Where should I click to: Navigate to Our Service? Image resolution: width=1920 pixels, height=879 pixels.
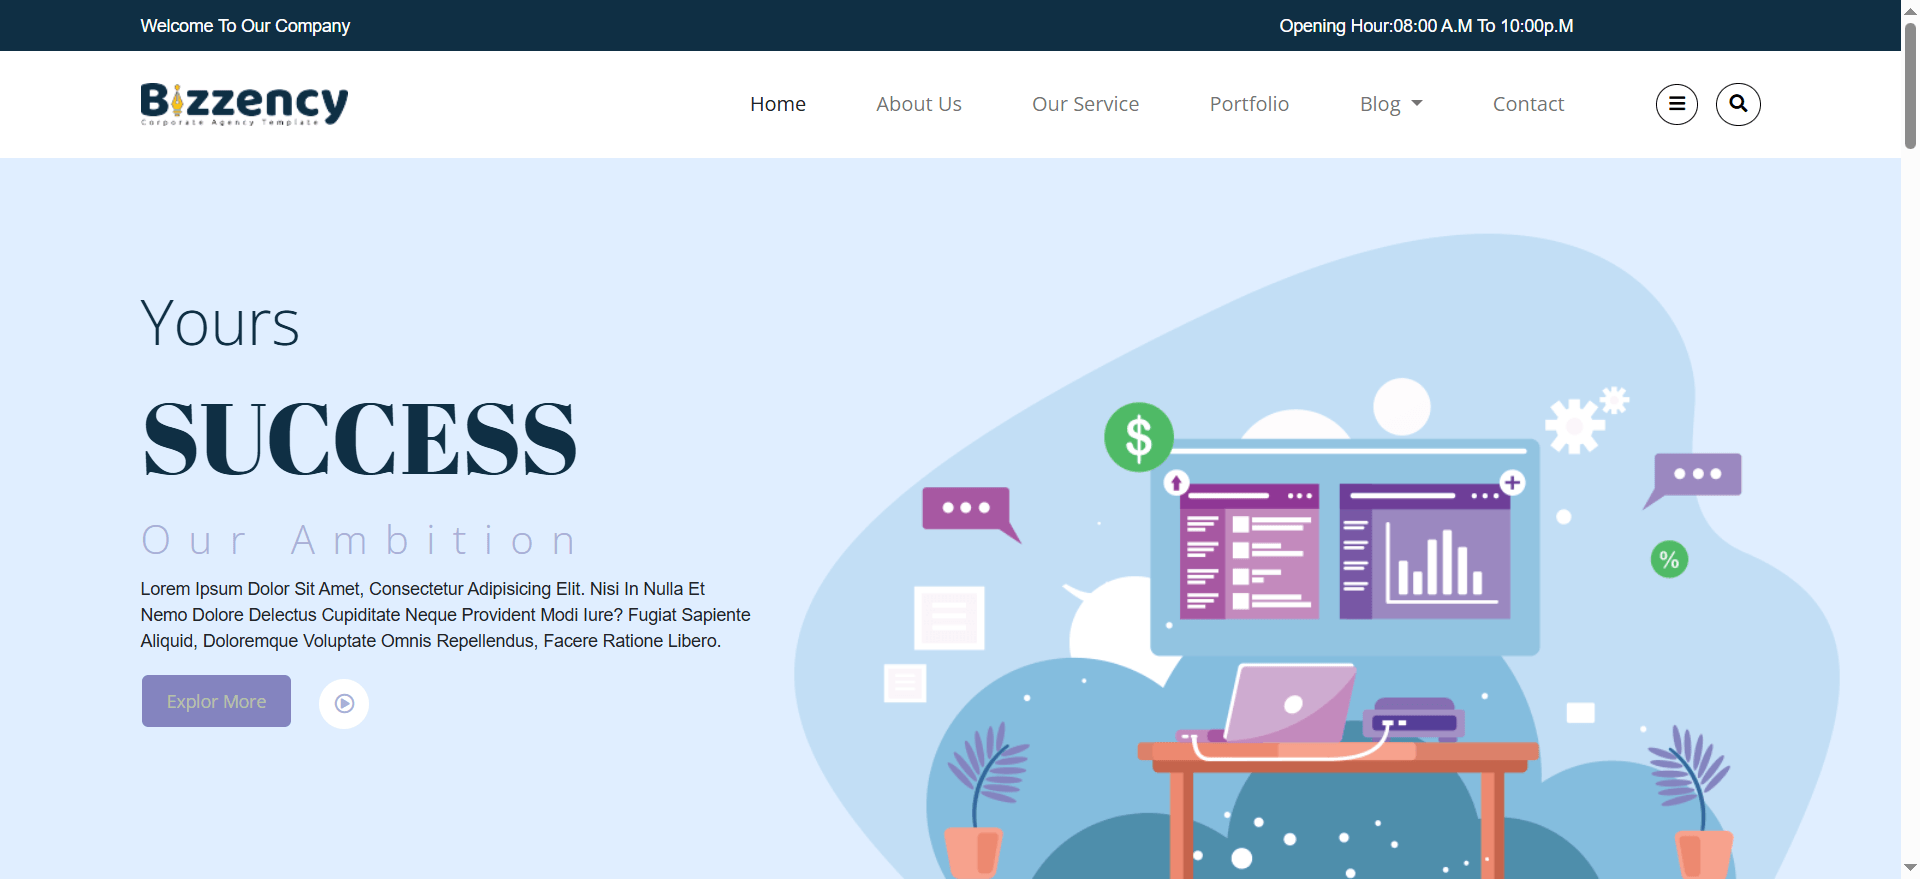(x=1086, y=104)
